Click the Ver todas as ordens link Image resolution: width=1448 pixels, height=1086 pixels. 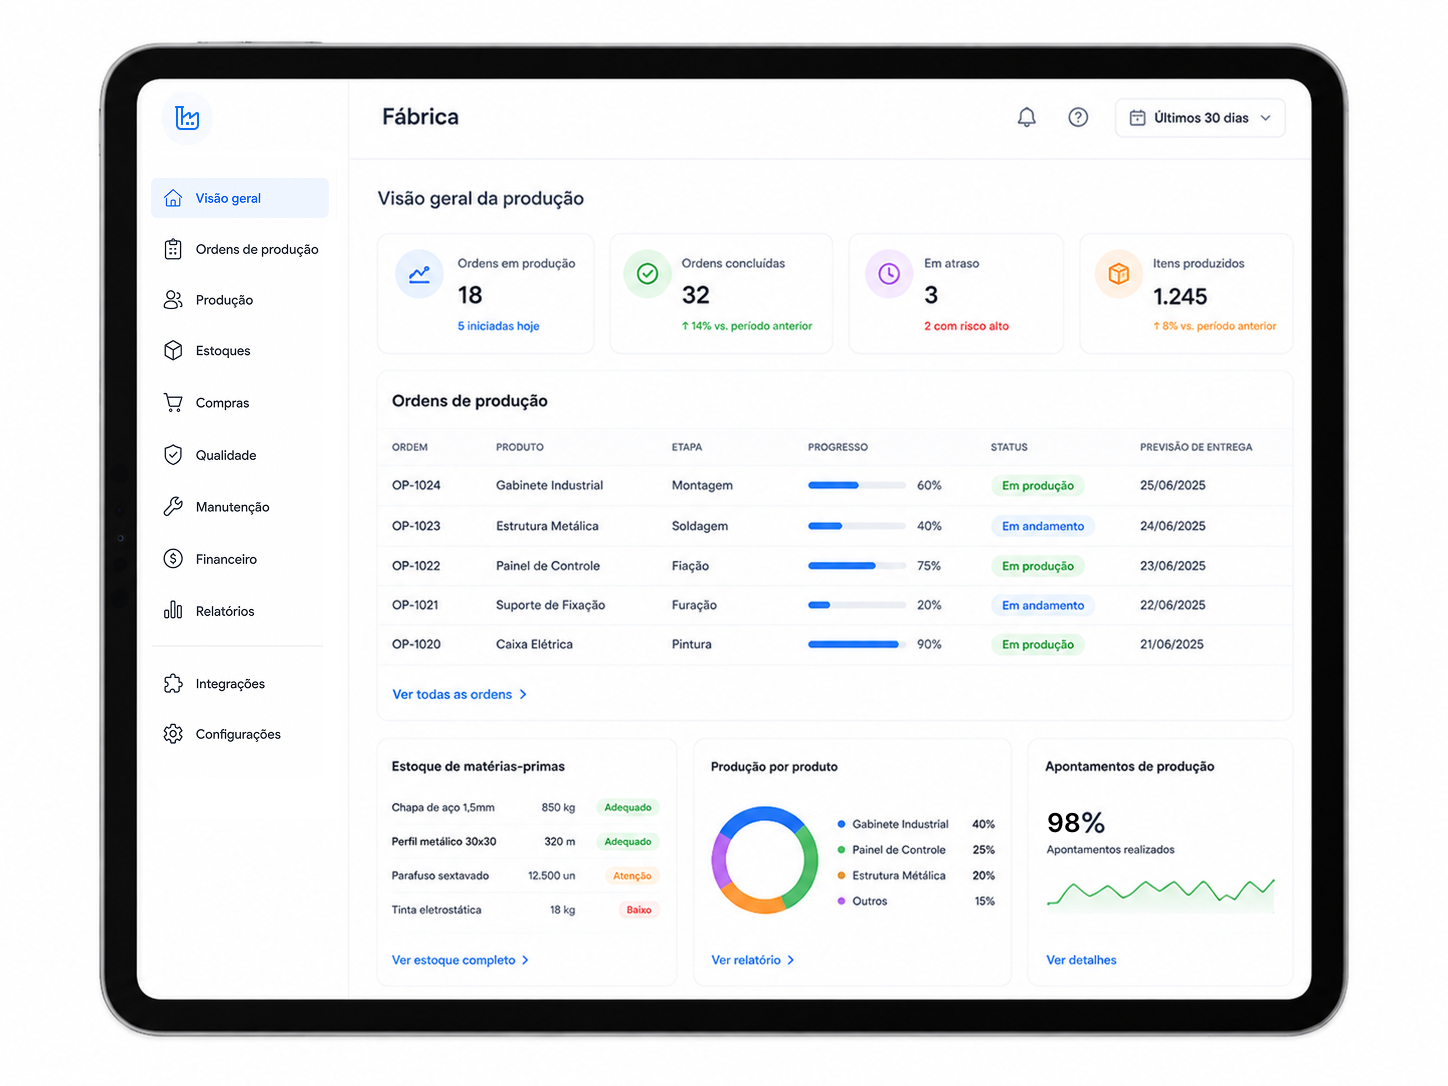click(x=460, y=694)
